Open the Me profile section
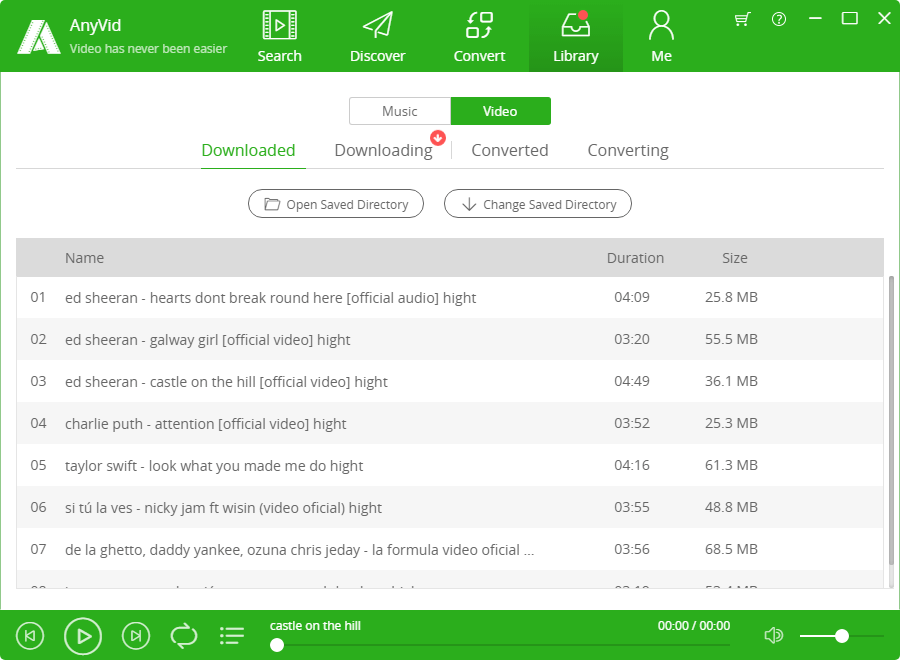Image resolution: width=900 pixels, height=660 pixels. [661, 37]
